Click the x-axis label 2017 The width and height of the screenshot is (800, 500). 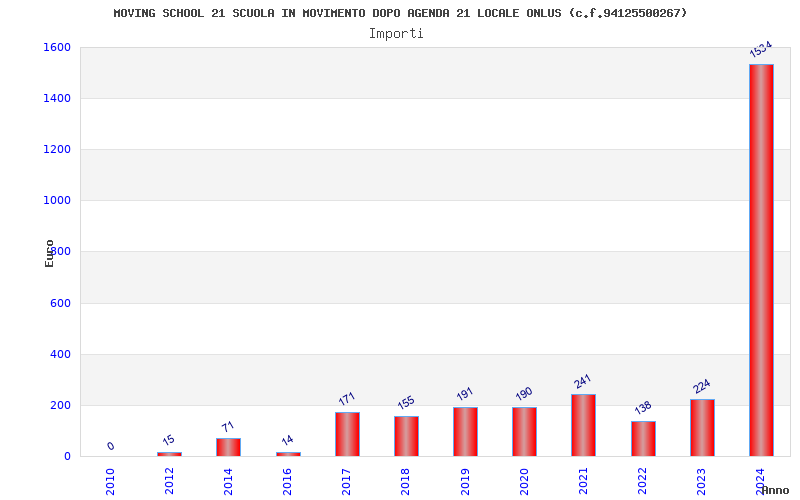tap(346, 481)
